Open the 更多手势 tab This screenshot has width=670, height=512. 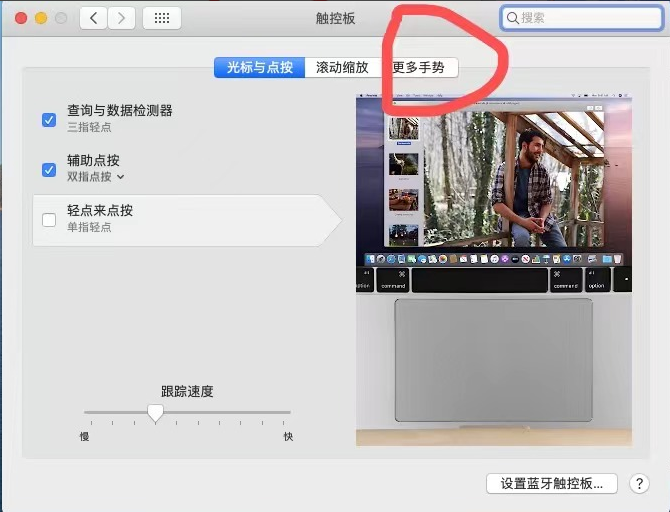click(x=419, y=68)
